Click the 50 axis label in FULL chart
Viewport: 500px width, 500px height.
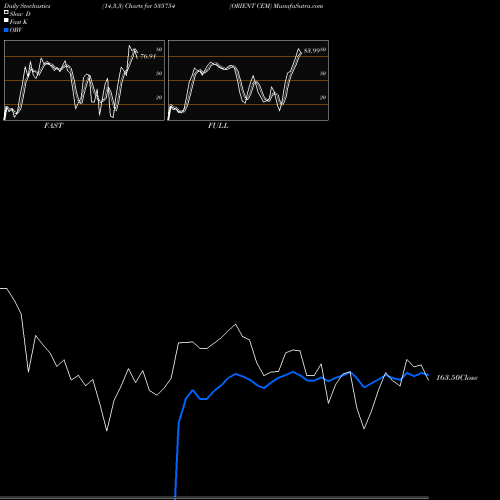323,73
